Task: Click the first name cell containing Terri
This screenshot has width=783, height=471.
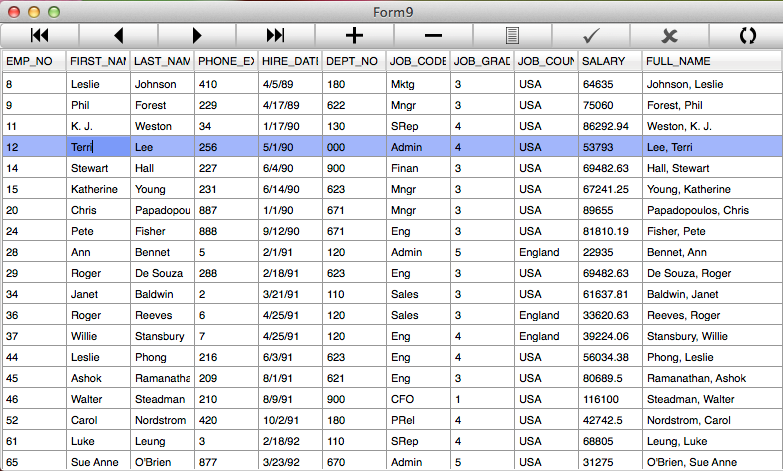Action: (x=98, y=147)
